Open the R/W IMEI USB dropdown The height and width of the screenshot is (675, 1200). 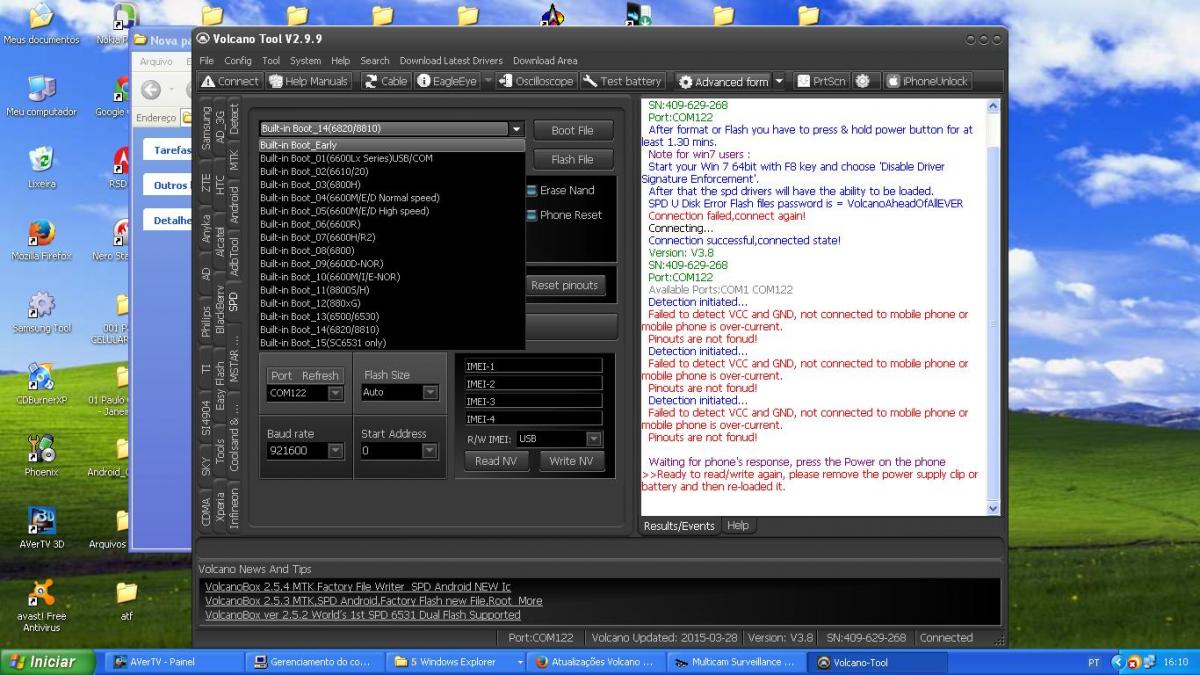[x=594, y=439]
